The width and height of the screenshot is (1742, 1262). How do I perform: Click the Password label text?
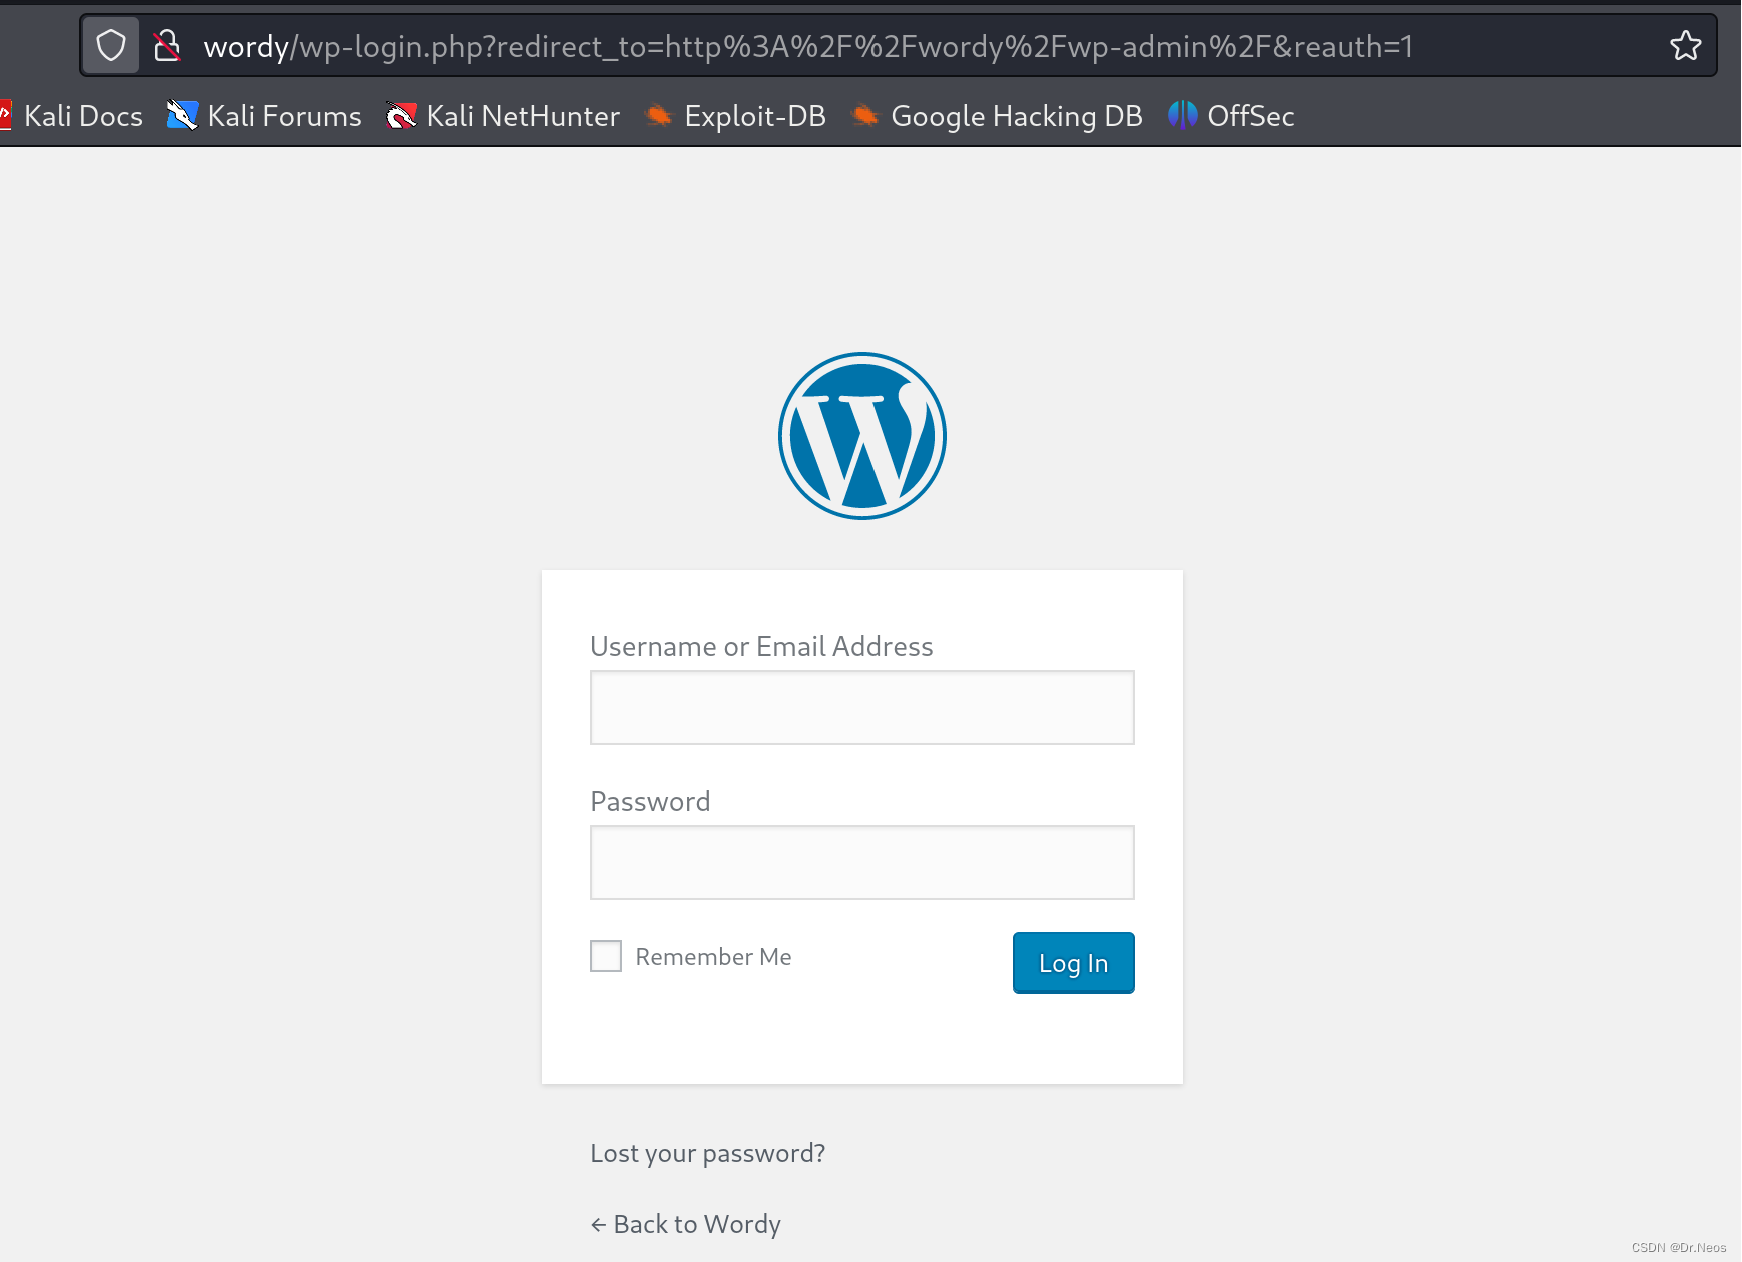click(x=650, y=801)
